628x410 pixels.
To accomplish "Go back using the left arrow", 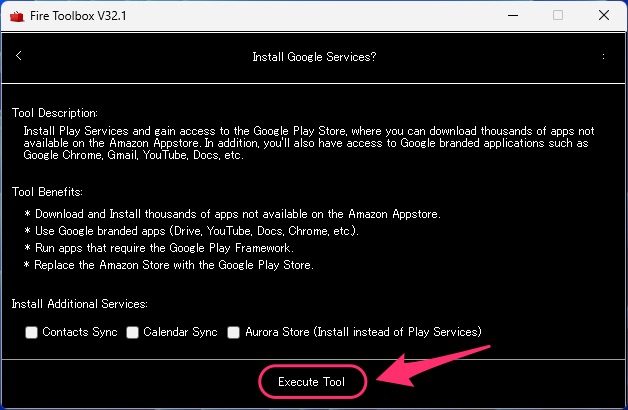I will point(18,56).
